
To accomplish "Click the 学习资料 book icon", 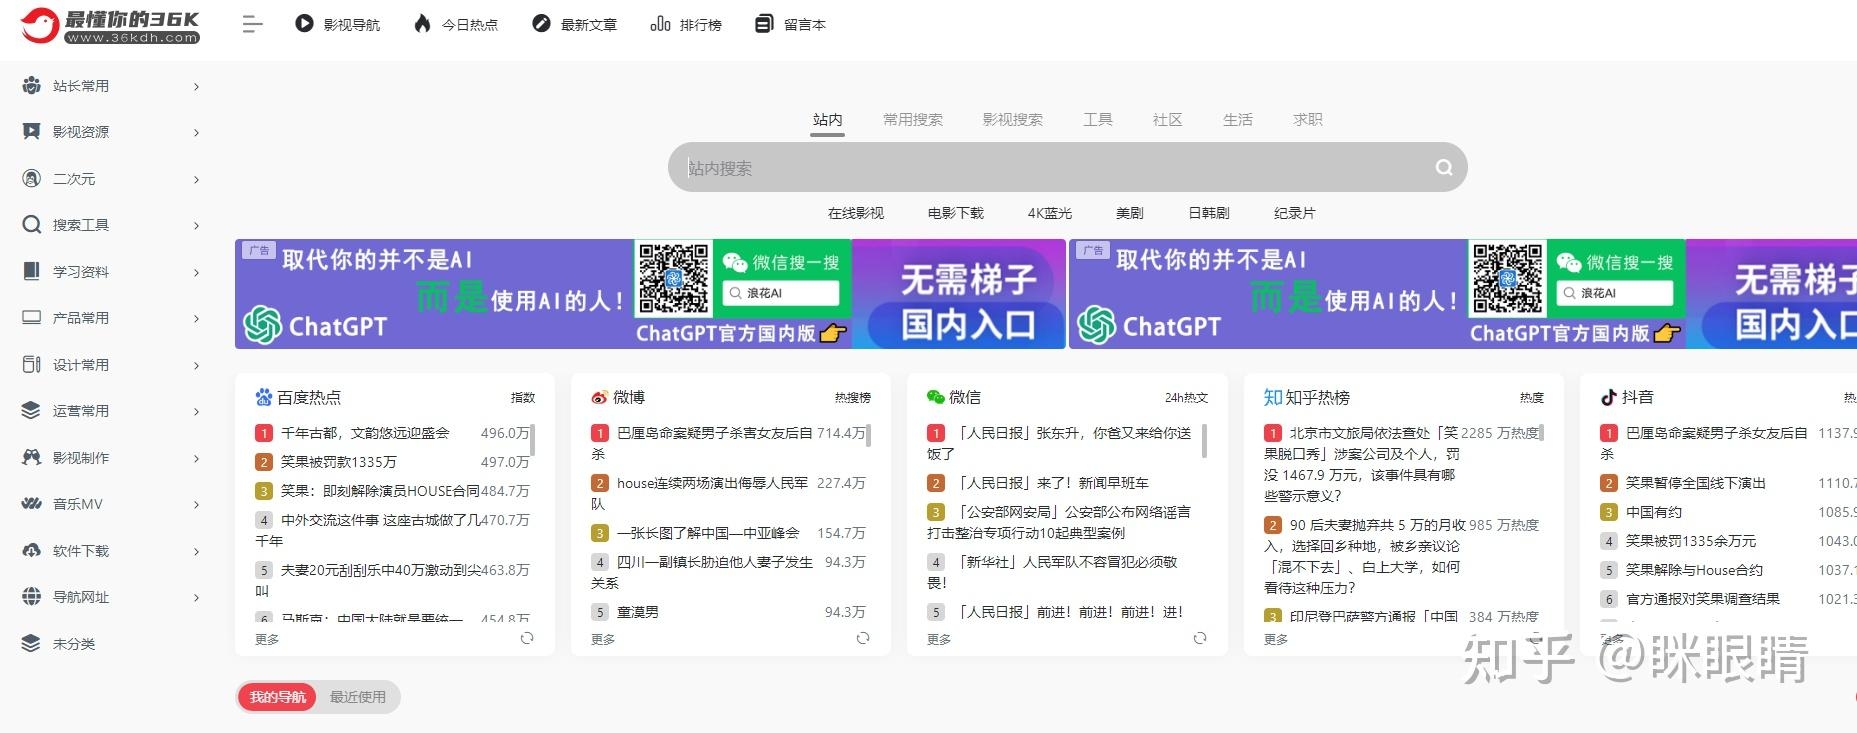I will 32,272.
